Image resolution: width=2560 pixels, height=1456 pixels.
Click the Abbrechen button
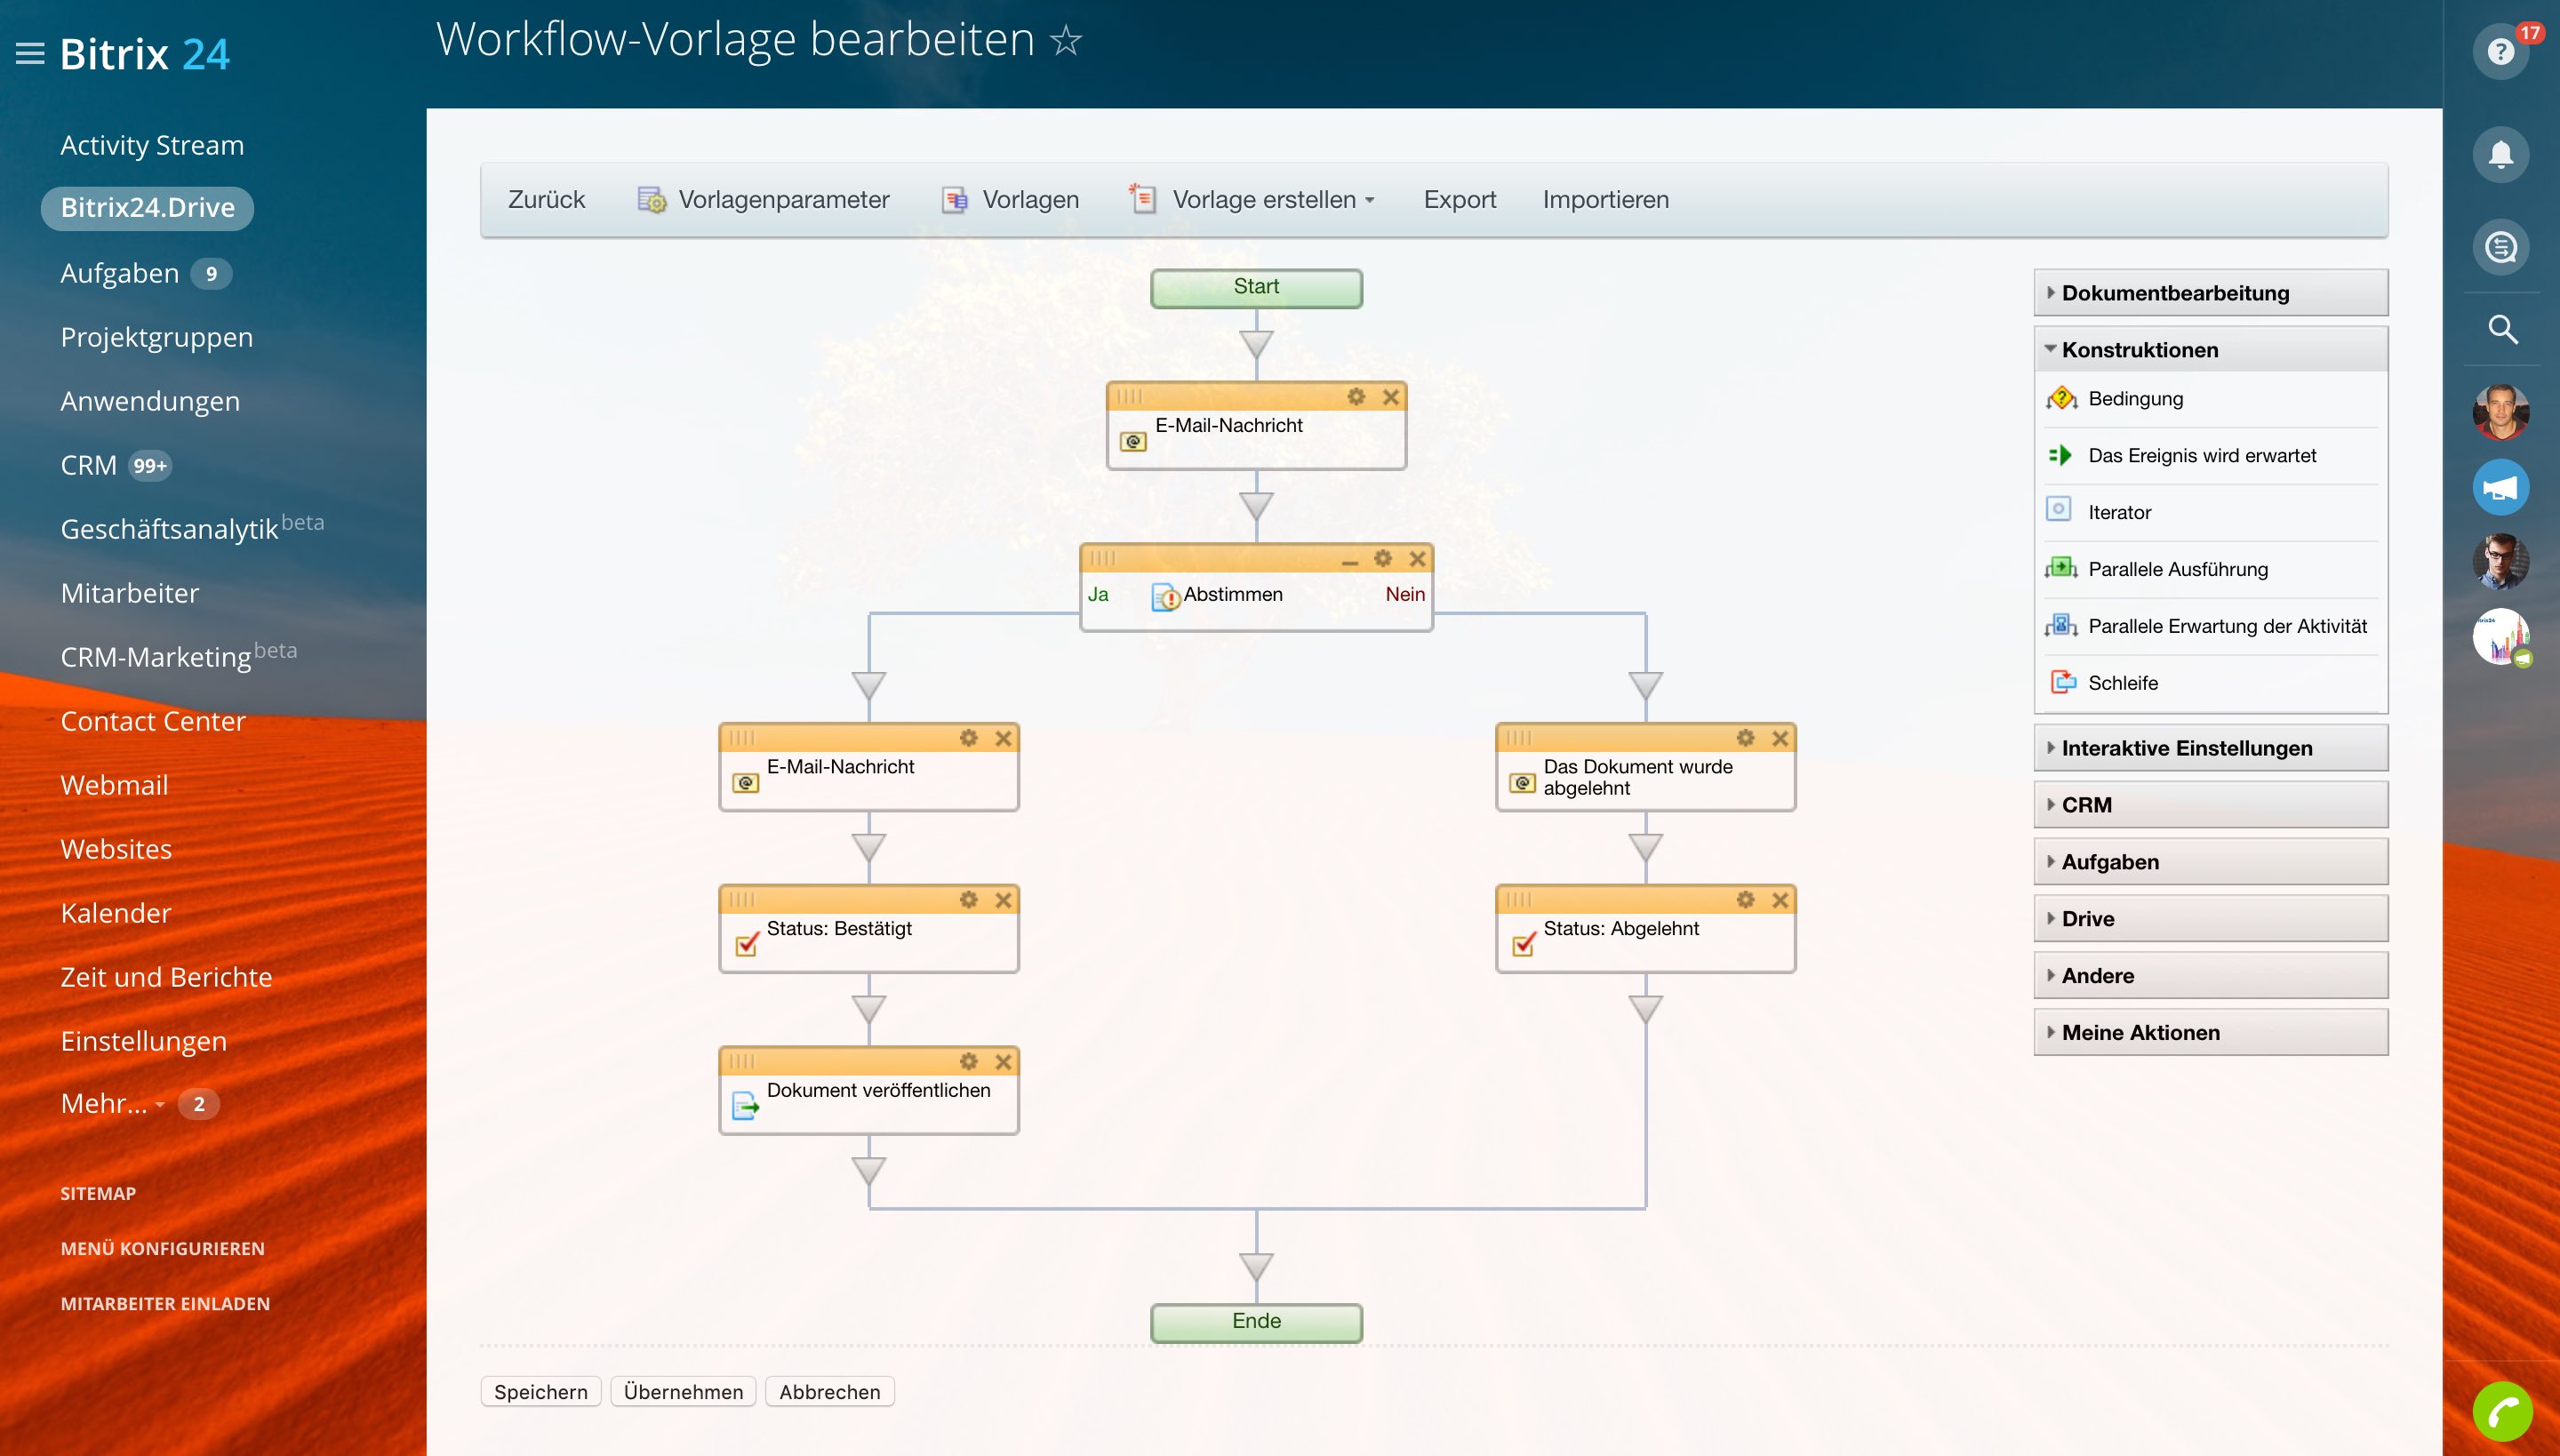coord(829,1392)
